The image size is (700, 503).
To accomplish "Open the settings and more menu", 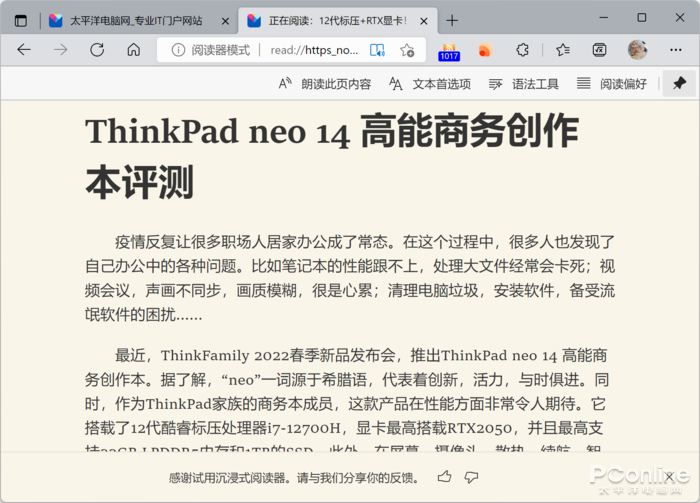I will click(x=675, y=50).
